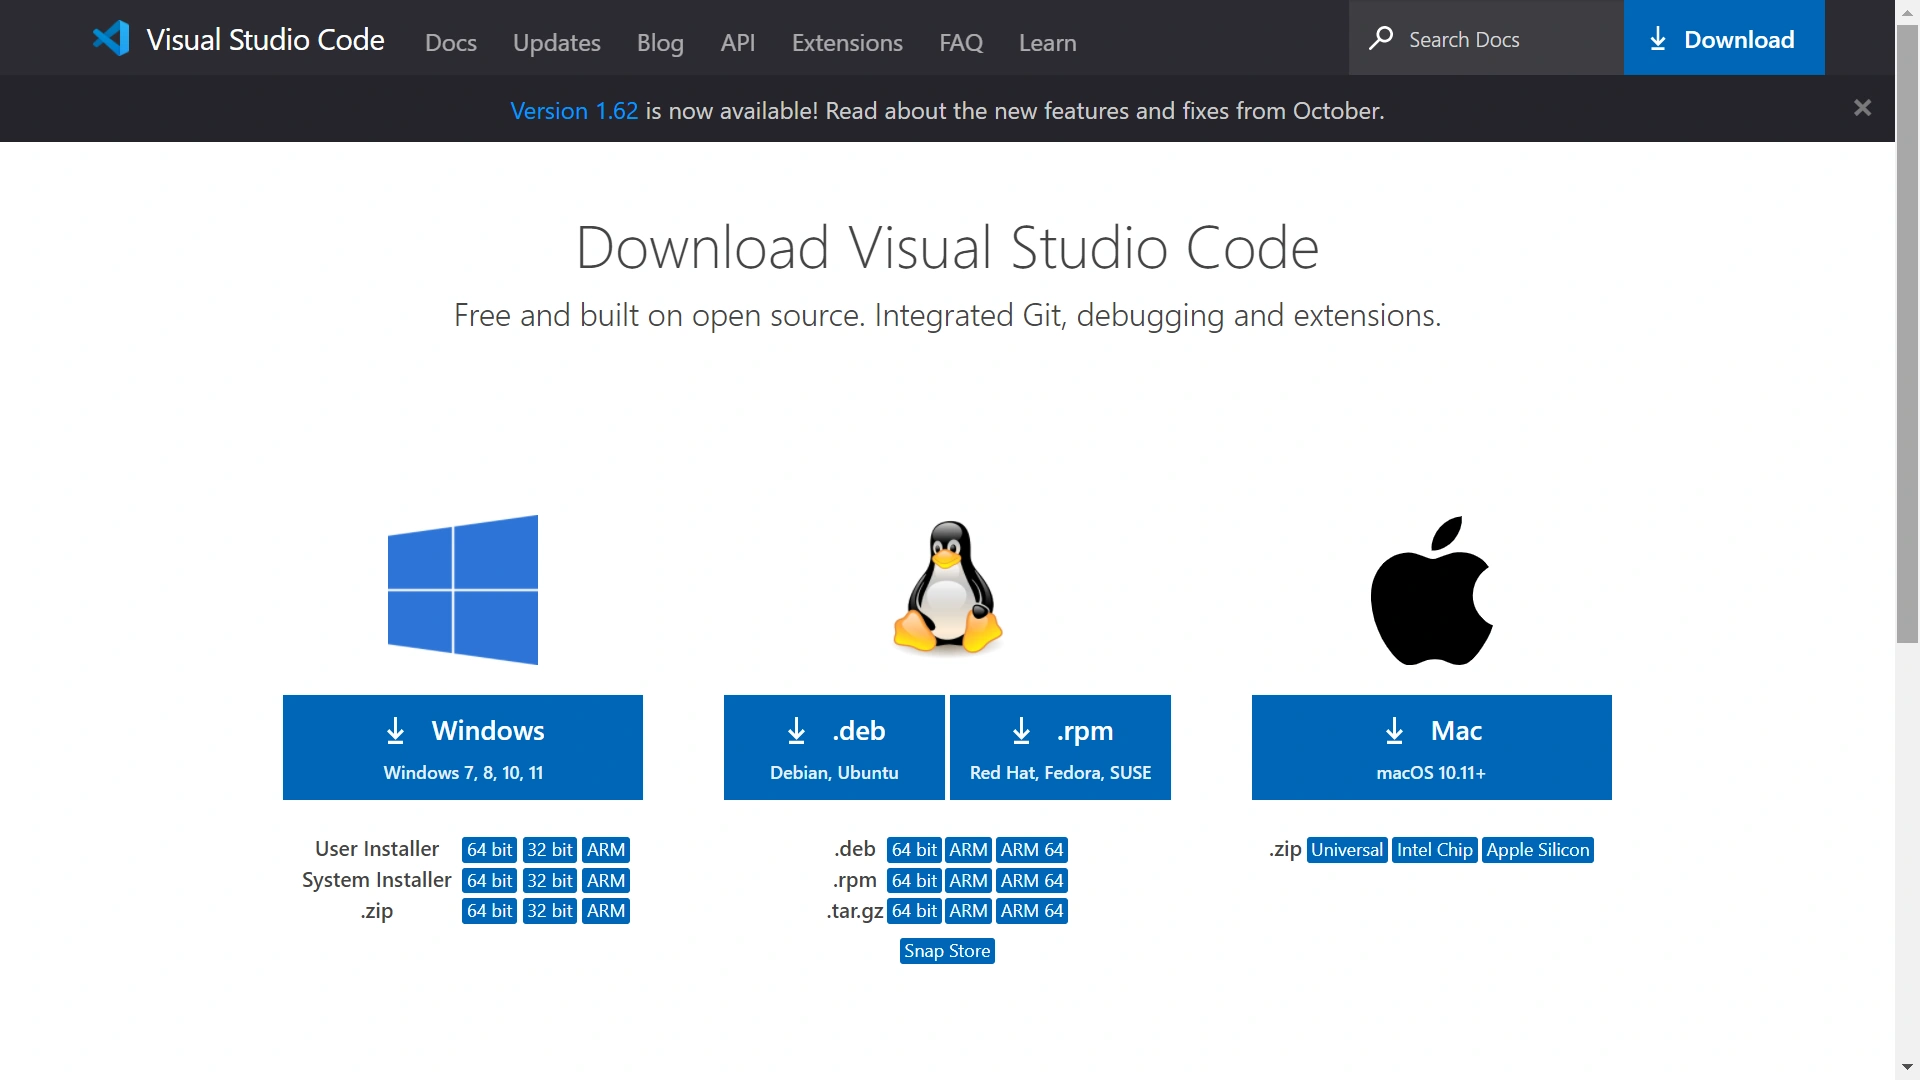The width and height of the screenshot is (1920, 1080).
Task: Click the Windows logo image
Action: [463, 590]
